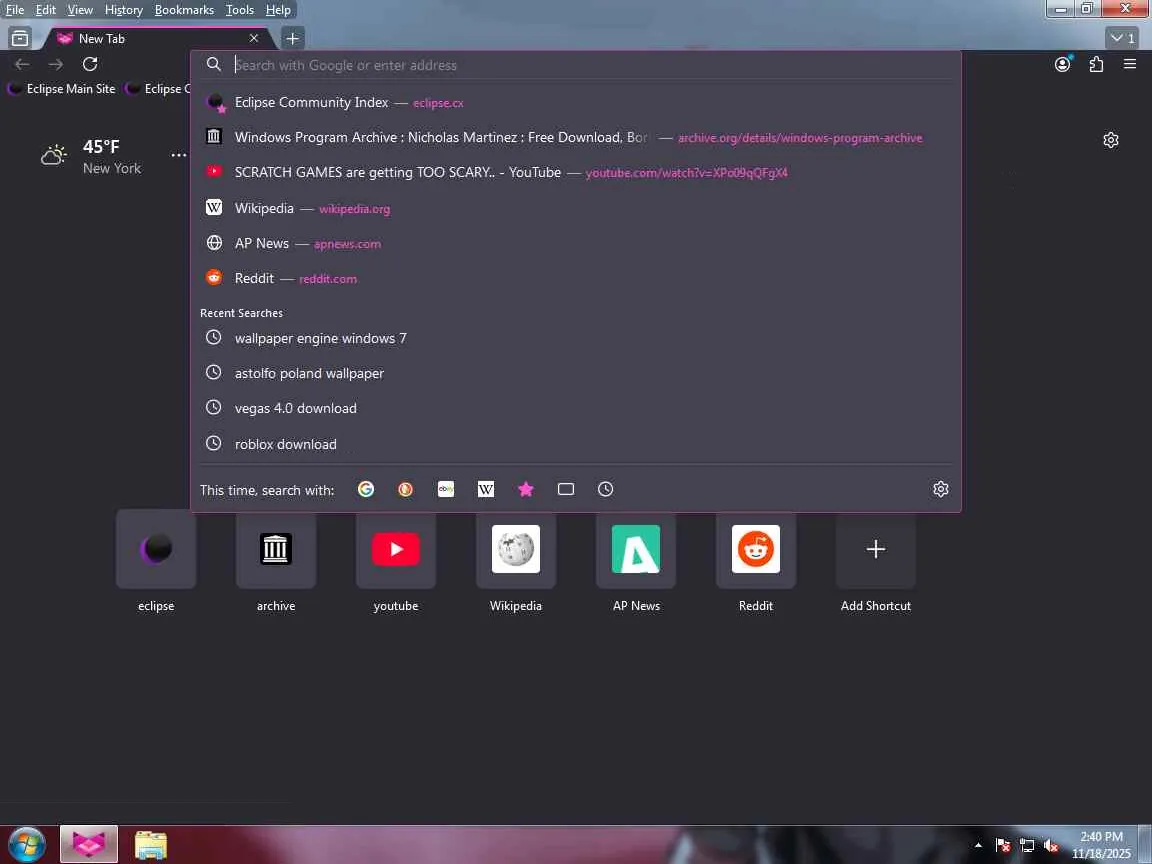Open search settings gear in dropdown

(x=940, y=489)
